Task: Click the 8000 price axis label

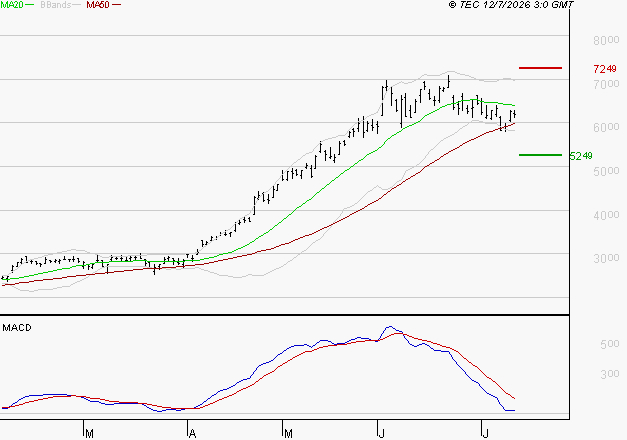Action: point(606,40)
